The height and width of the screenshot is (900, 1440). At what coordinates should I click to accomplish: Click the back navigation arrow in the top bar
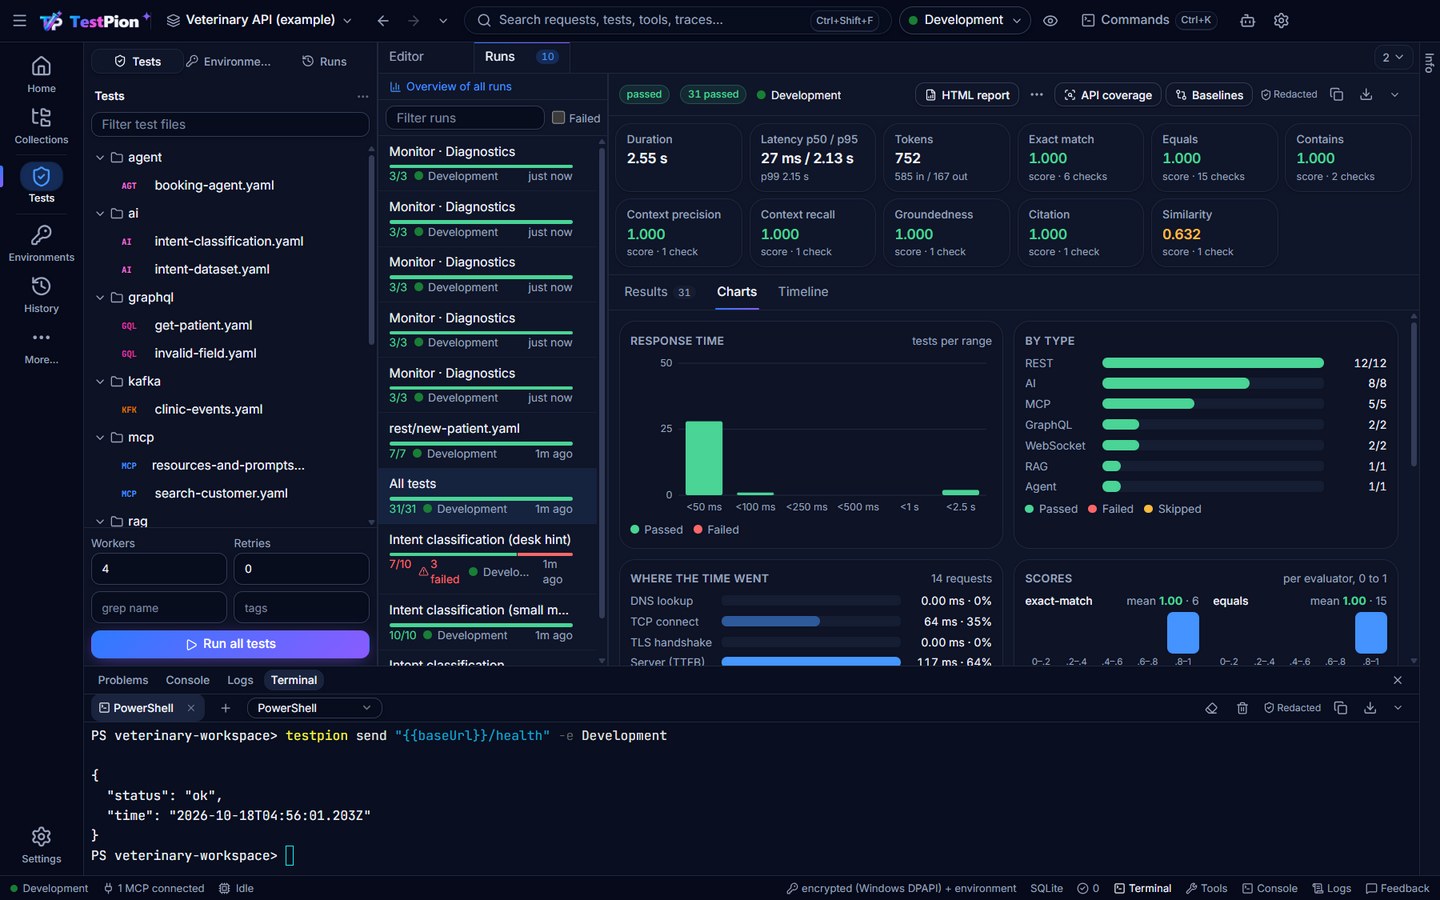pos(383,20)
